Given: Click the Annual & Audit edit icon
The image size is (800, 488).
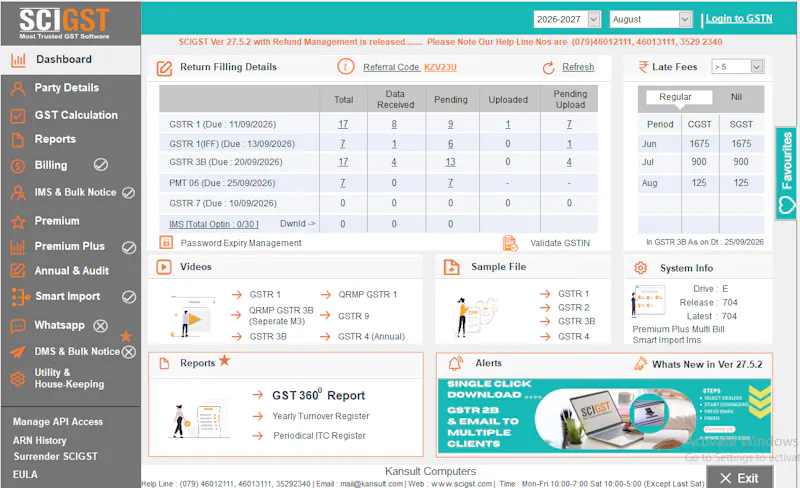Looking at the screenshot, I should point(18,271).
